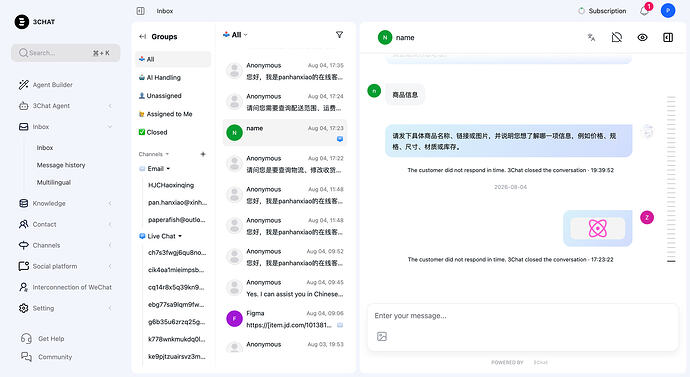Viewport: 690px width, 377px height.
Task: Click the purple Figma avatar icon
Action: (x=235, y=318)
